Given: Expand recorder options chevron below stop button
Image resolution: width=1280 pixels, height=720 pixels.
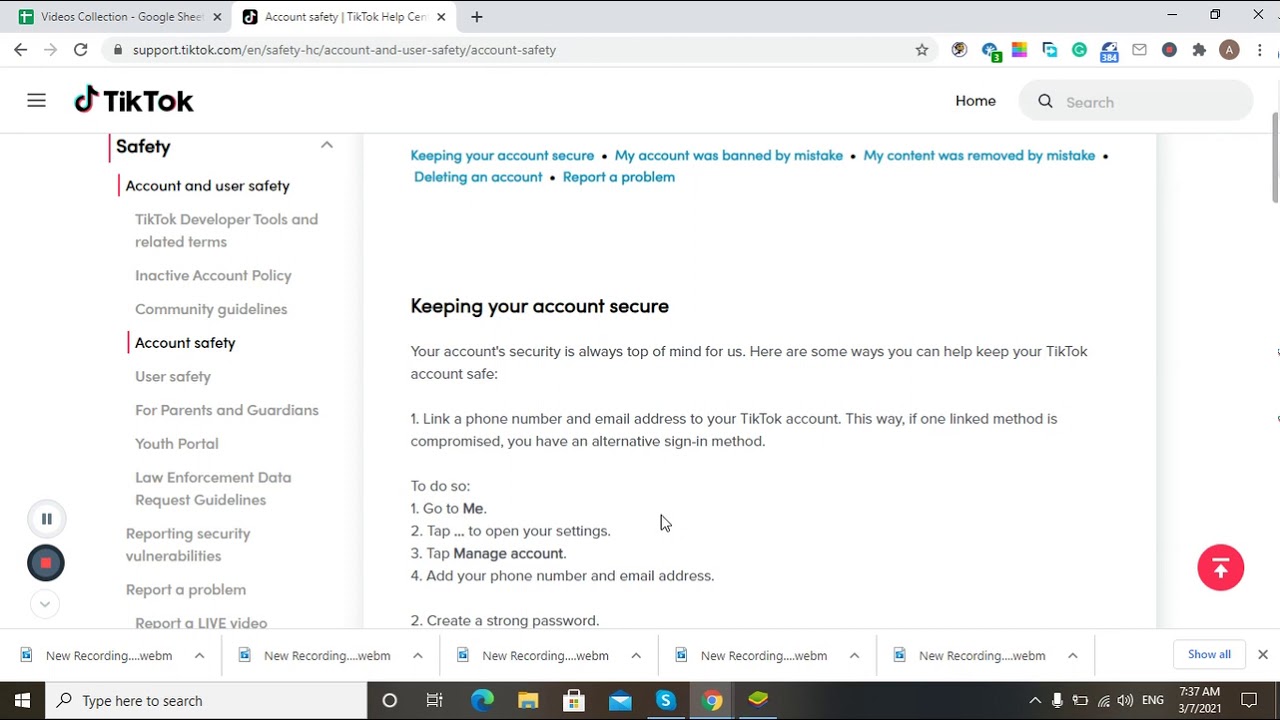Looking at the screenshot, I should click(44, 604).
